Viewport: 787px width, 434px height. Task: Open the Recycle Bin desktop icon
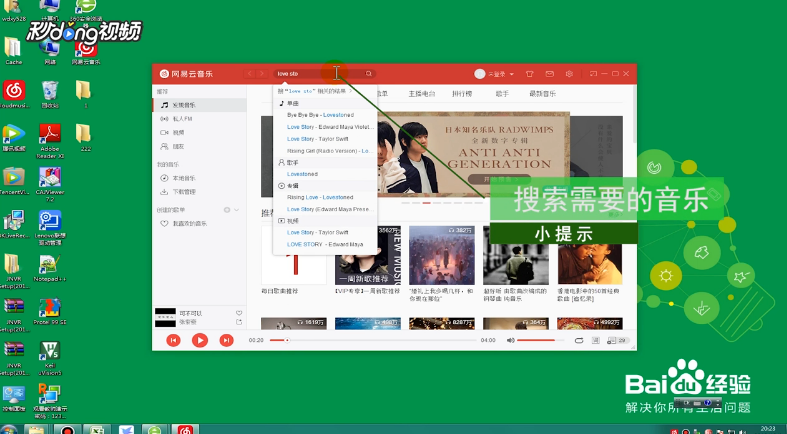tap(50, 94)
